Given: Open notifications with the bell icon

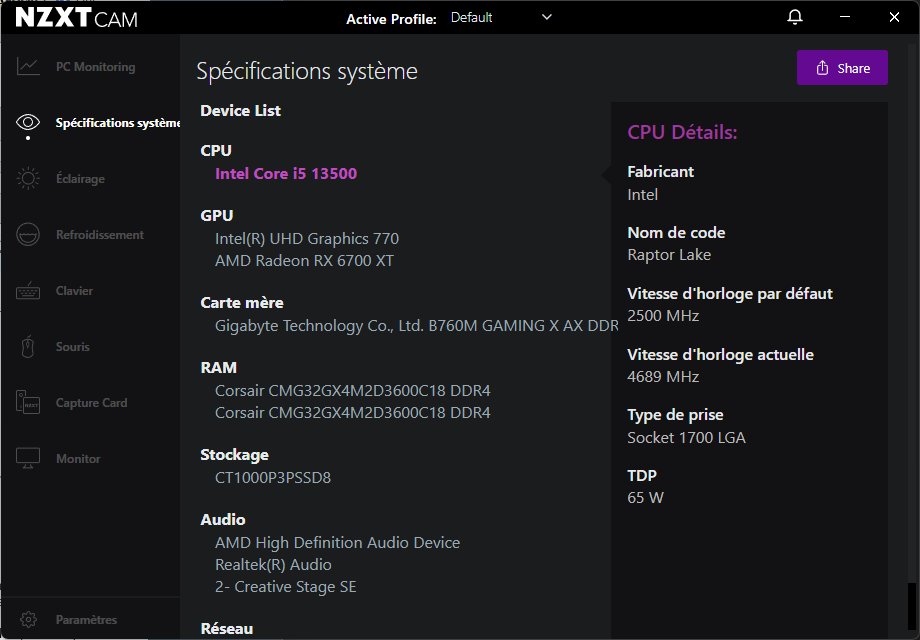Looking at the screenshot, I should pyautogui.click(x=795, y=17).
